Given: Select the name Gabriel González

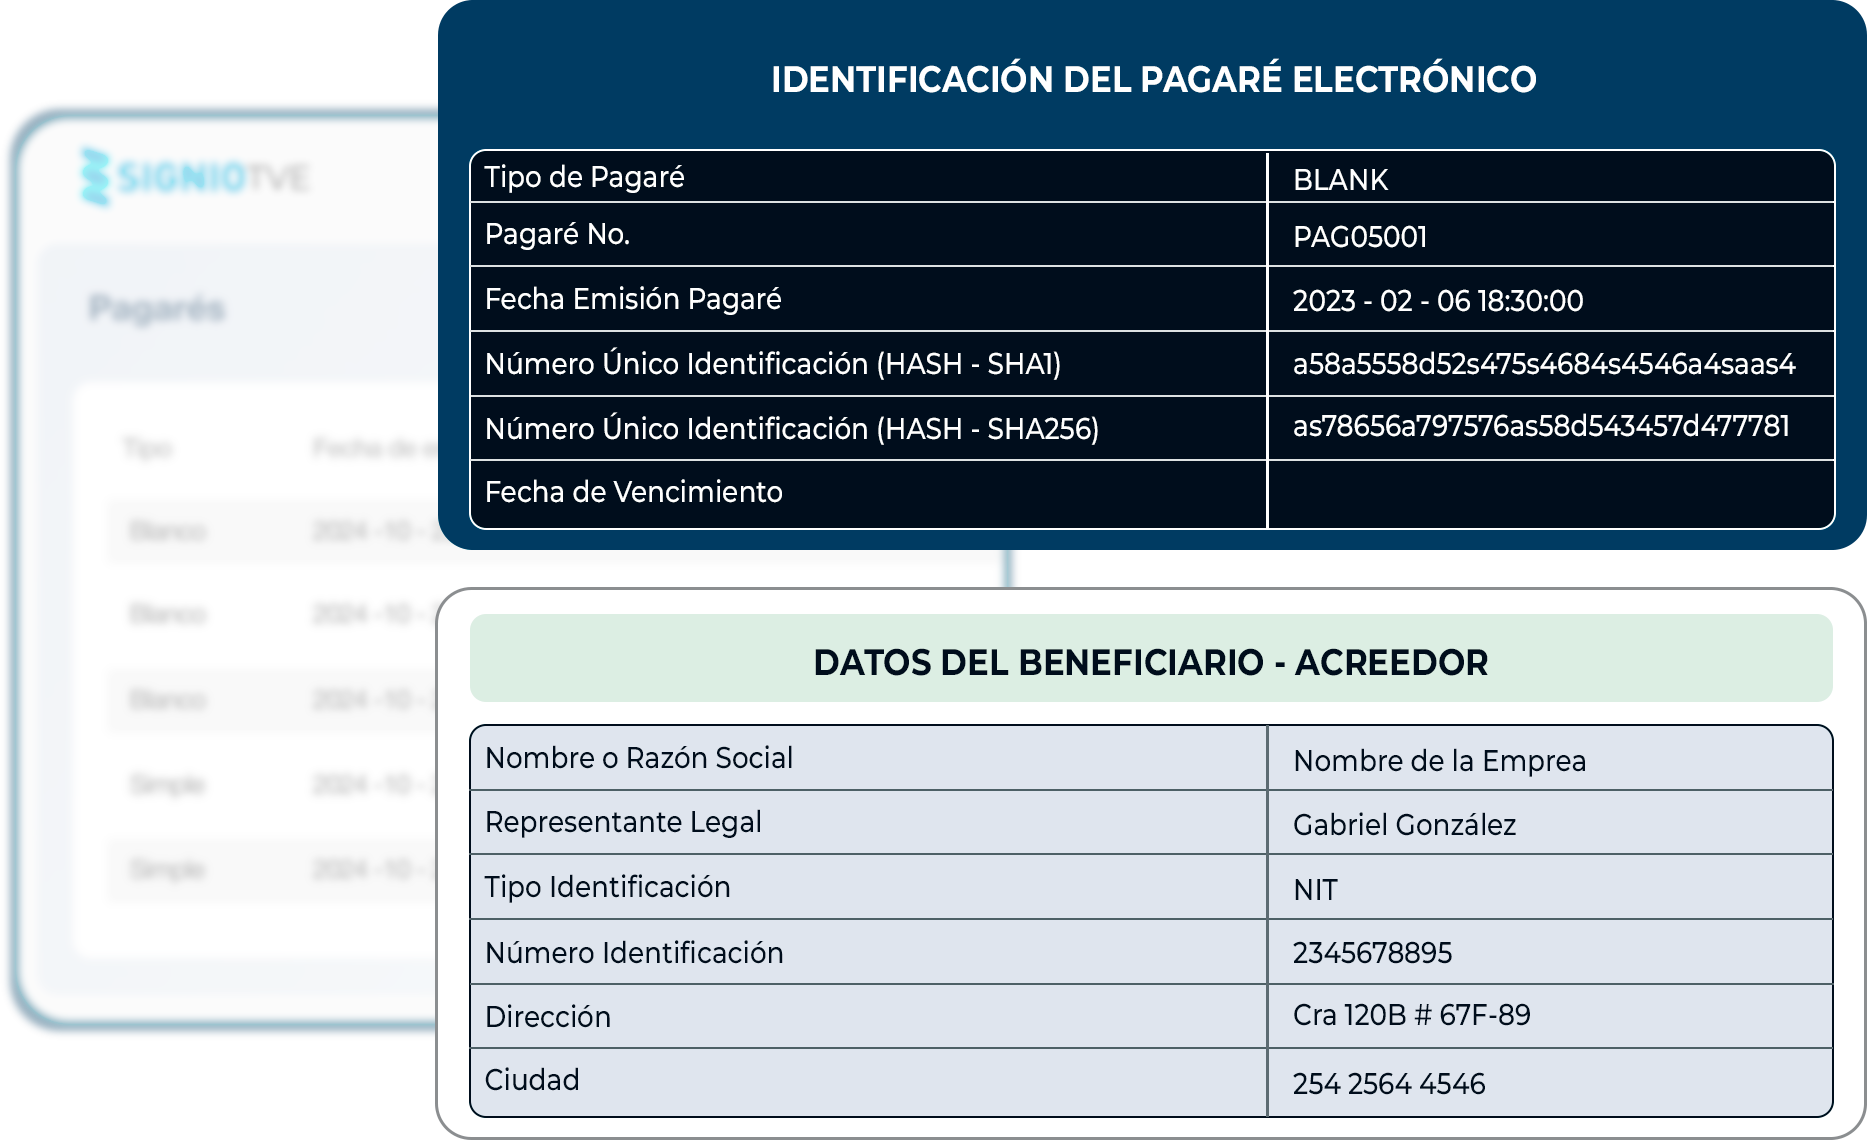Looking at the screenshot, I should (1404, 825).
